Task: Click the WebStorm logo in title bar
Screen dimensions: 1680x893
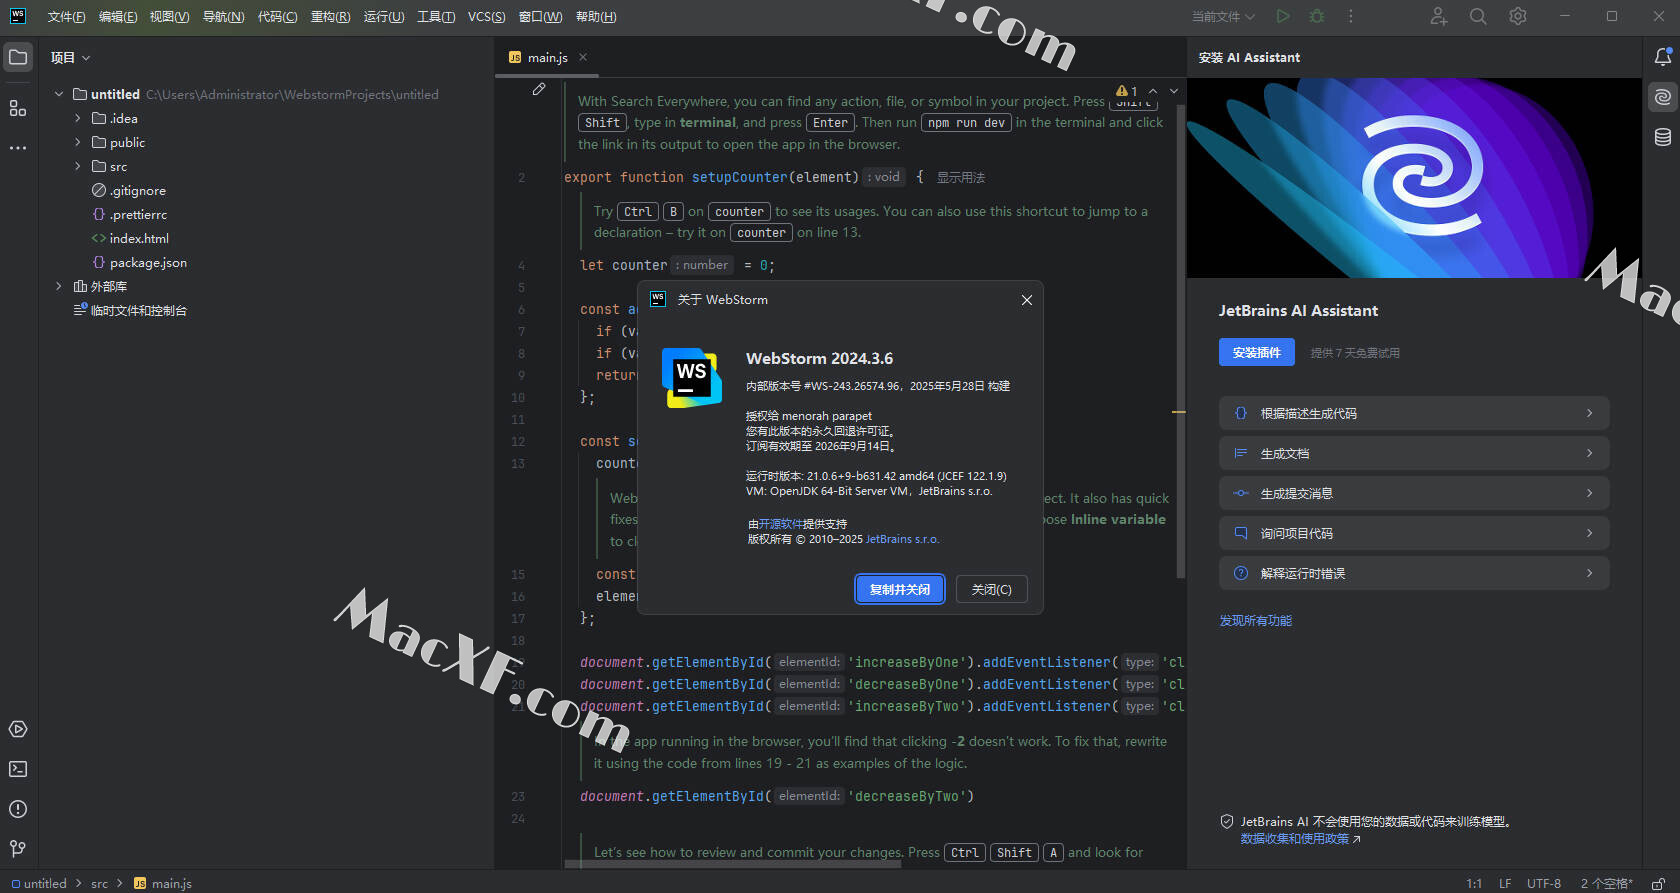Action: point(17,16)
